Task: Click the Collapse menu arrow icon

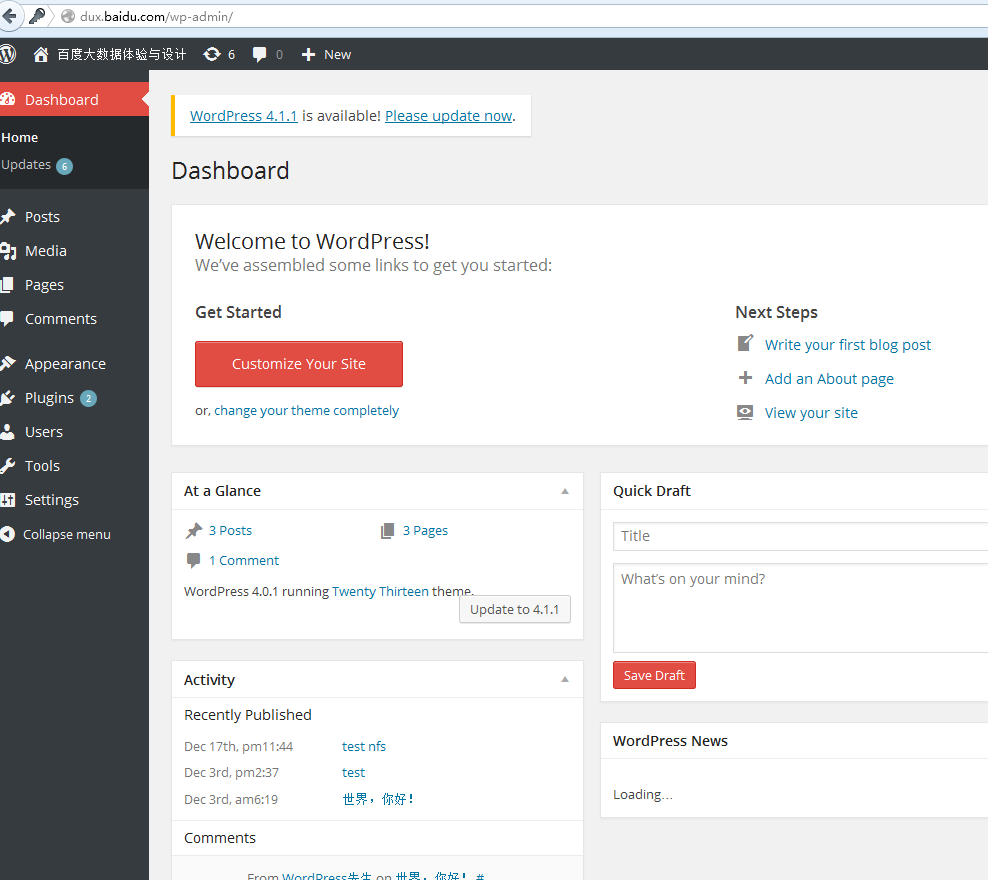Action: click(8, 534)
